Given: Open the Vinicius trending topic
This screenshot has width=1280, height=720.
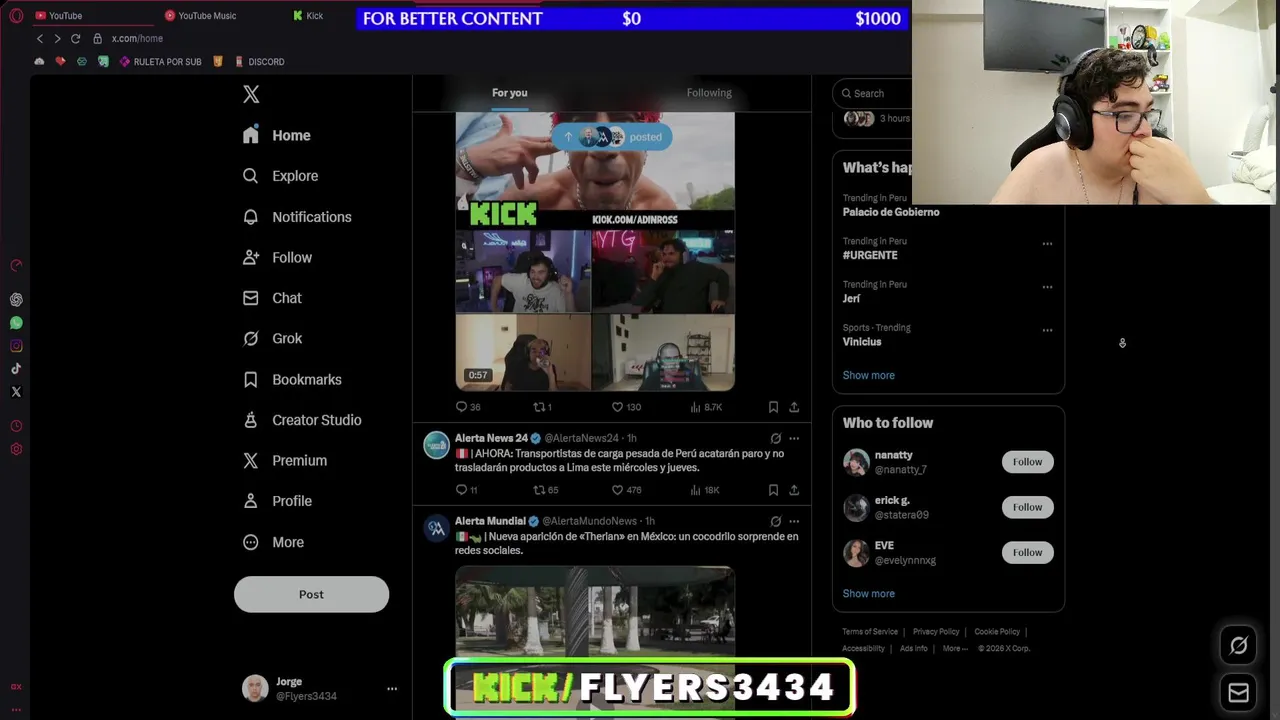Looking at the screenshot, I should tap(862, 342).
